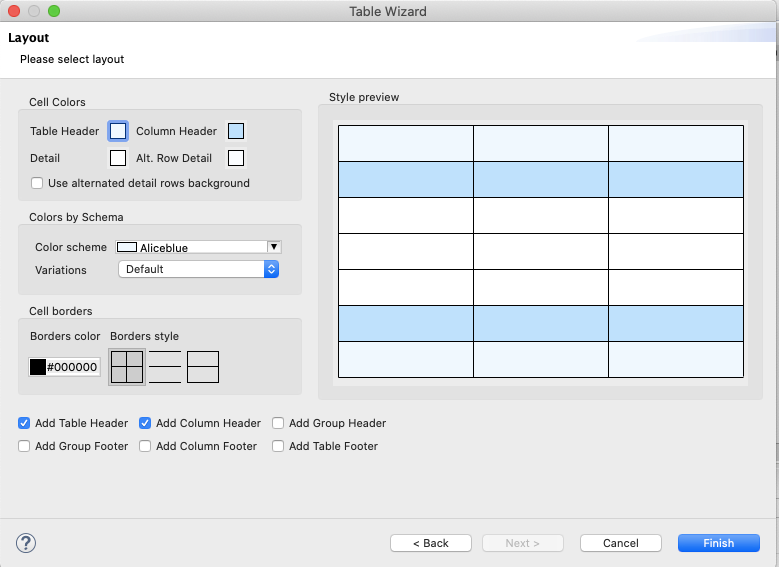This screenshot has width=779, height=567.
Task: Select the full grid borders style icon
Action: [x=127, y=367]
